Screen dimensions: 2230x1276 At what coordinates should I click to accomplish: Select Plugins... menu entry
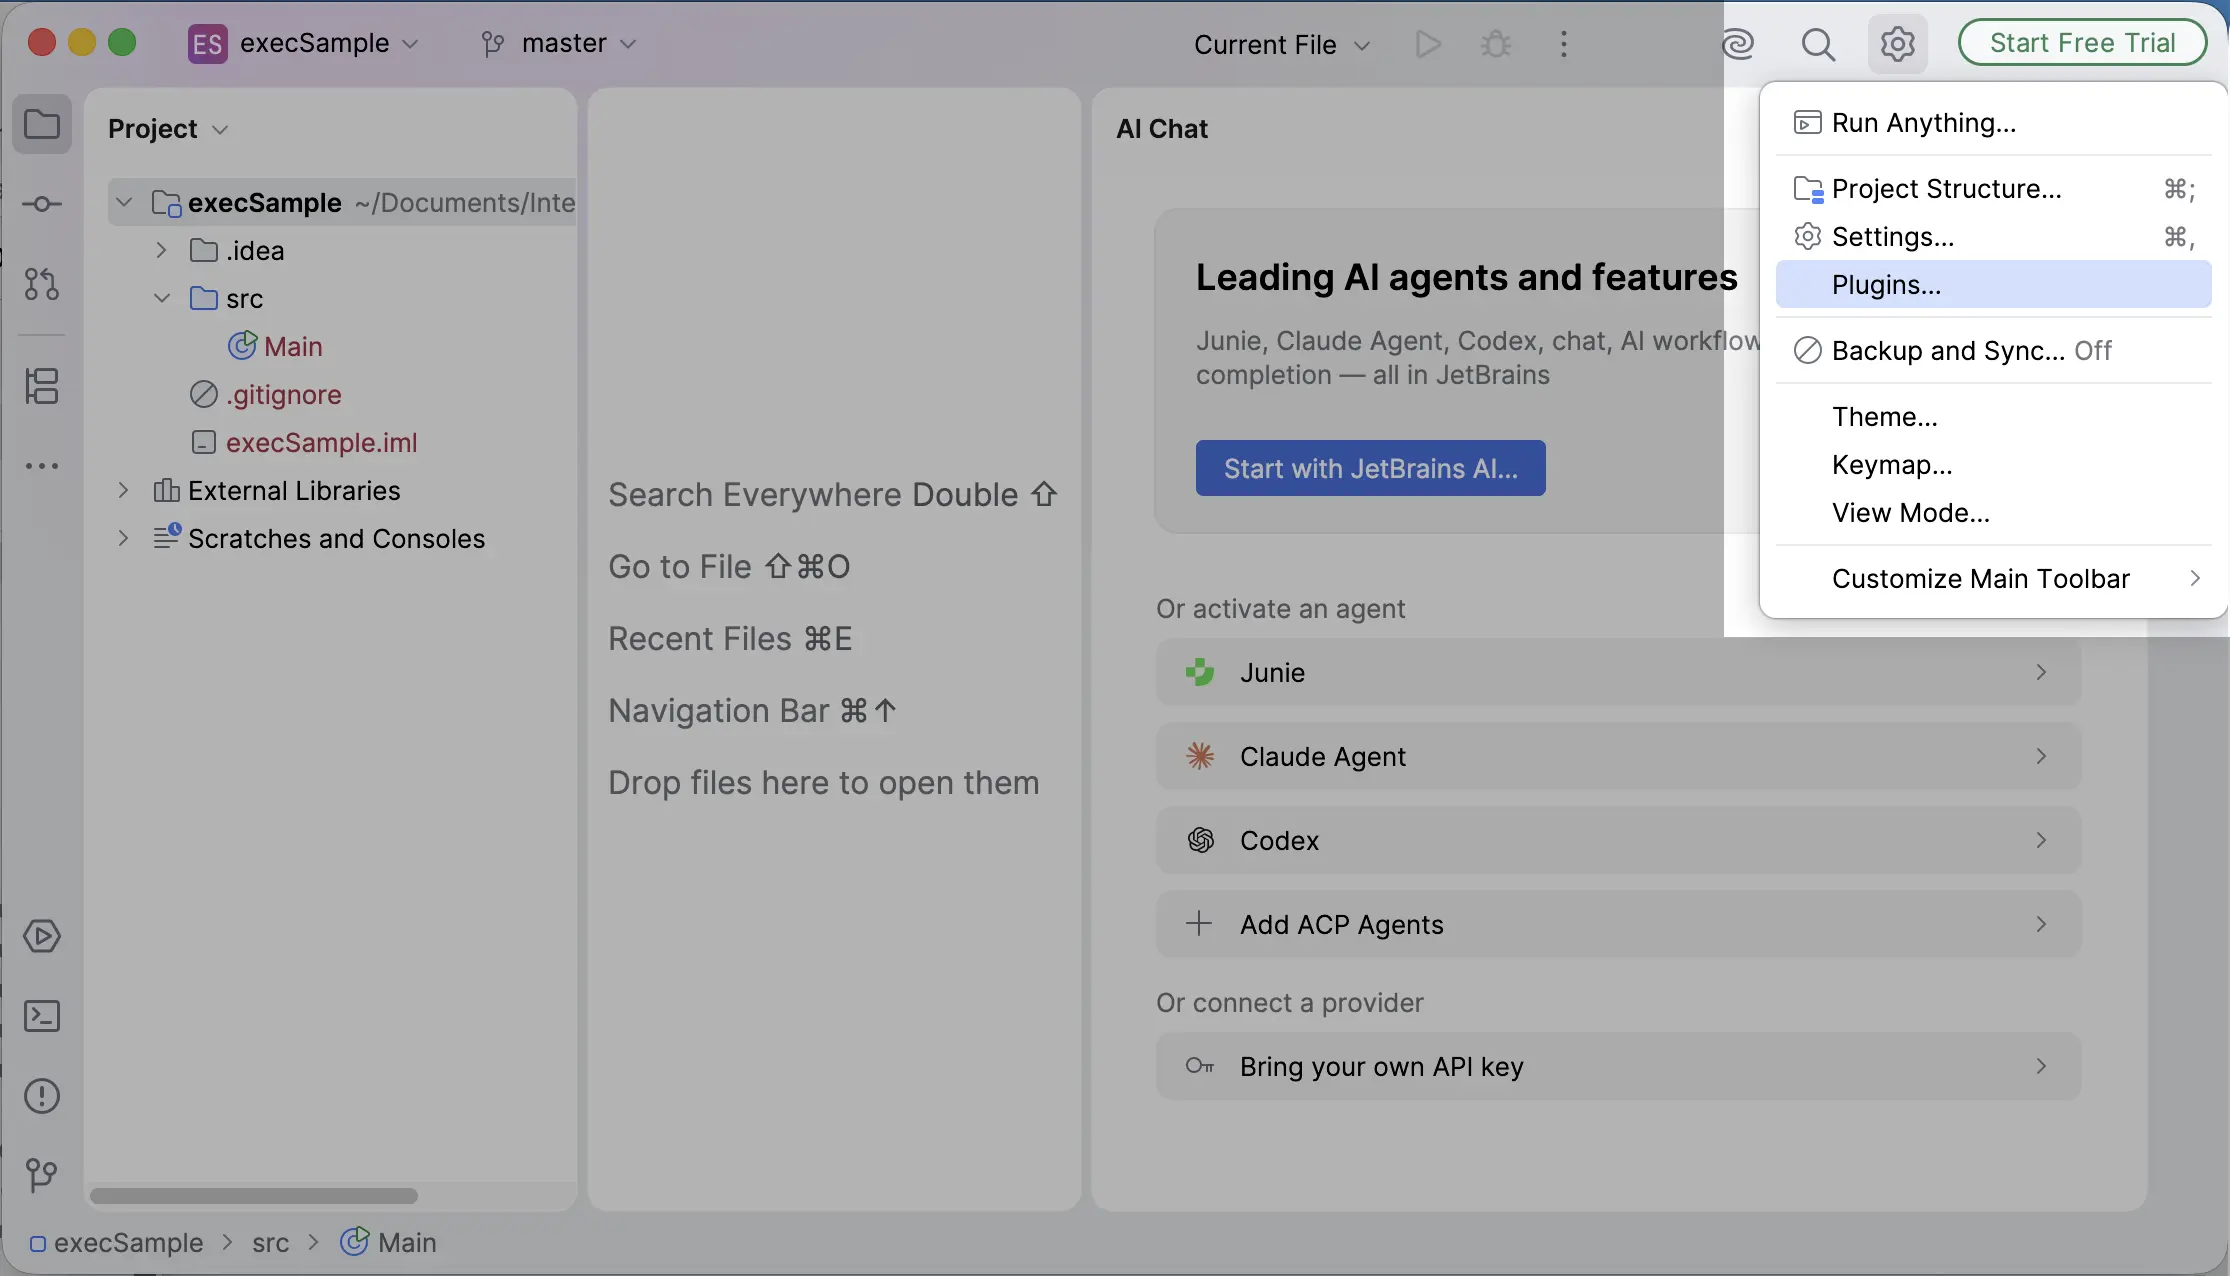(1993, 285)
